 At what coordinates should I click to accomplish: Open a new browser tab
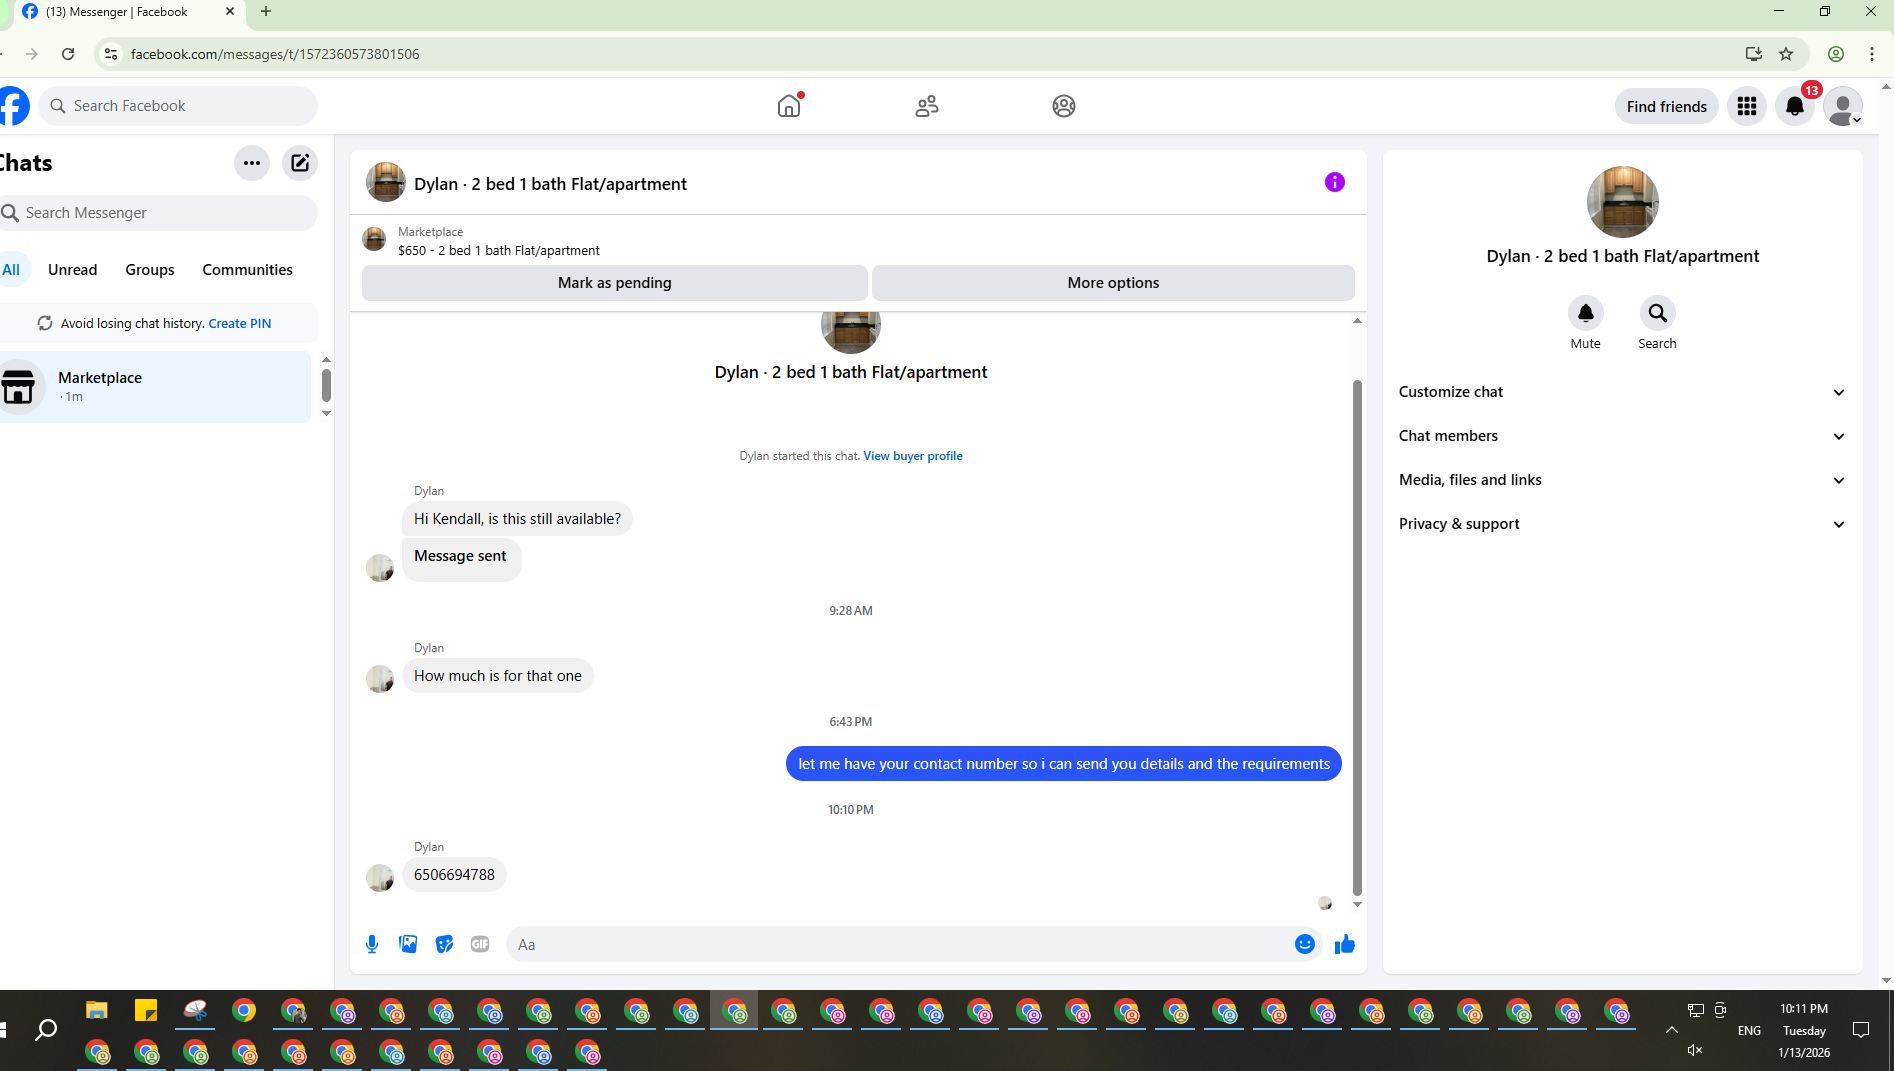click(x=266, y=12)
